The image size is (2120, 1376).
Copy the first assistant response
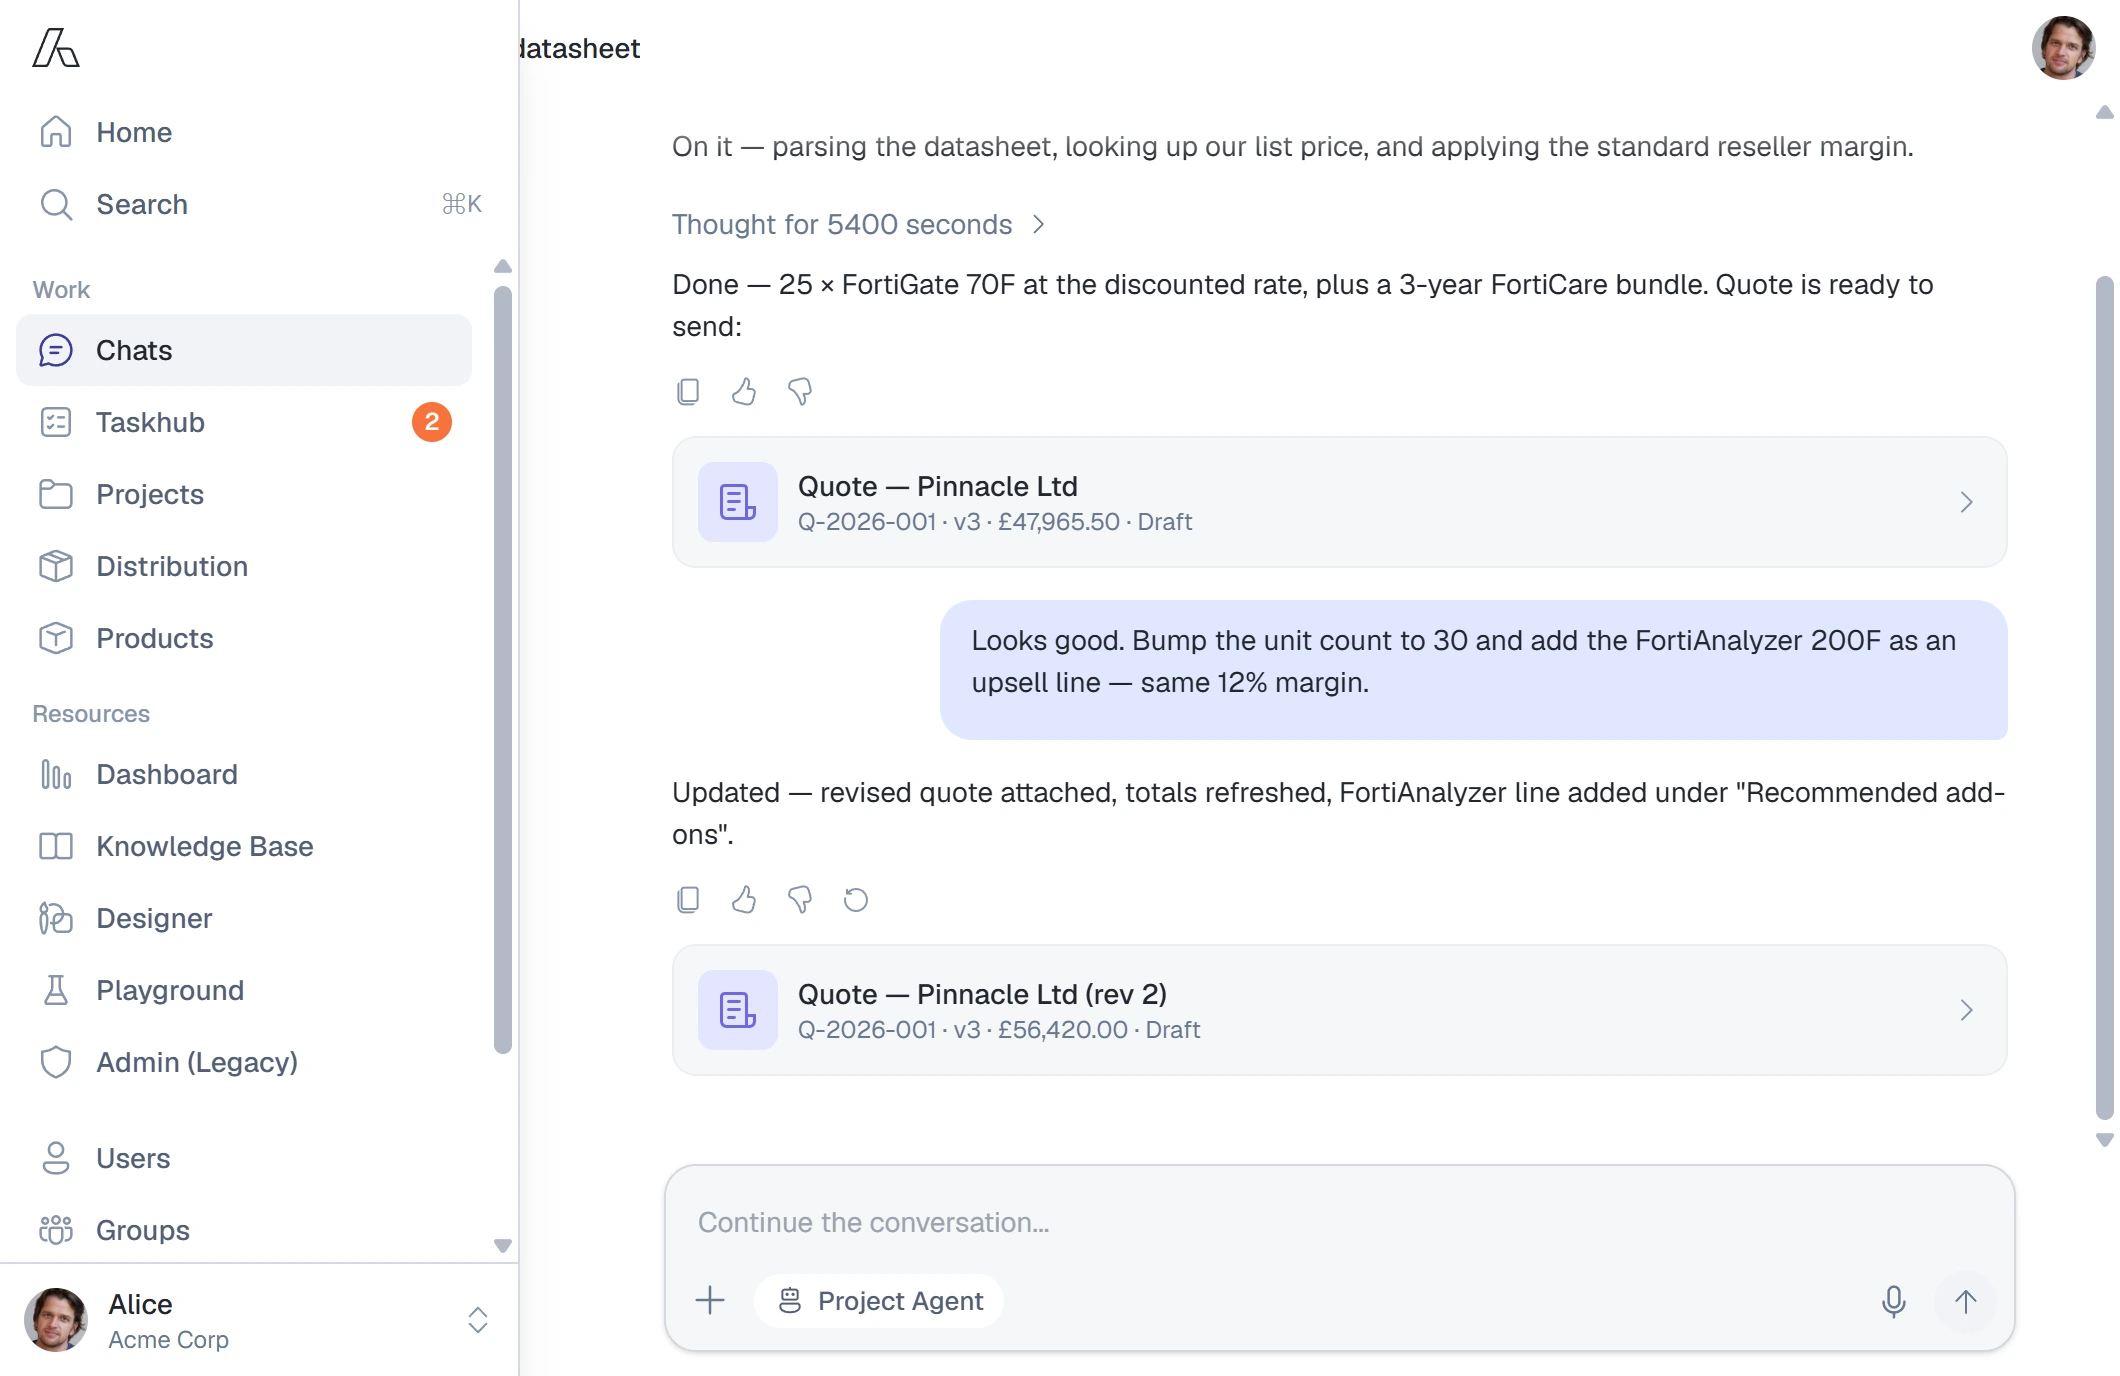(688, 391)
